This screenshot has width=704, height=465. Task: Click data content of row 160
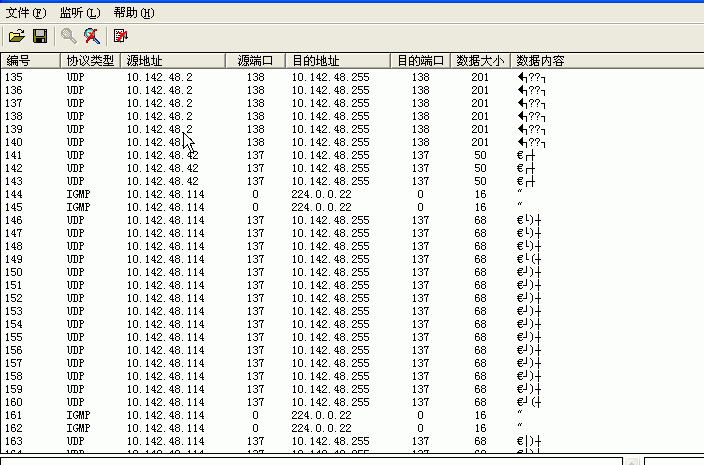click(x=529, y=403)
